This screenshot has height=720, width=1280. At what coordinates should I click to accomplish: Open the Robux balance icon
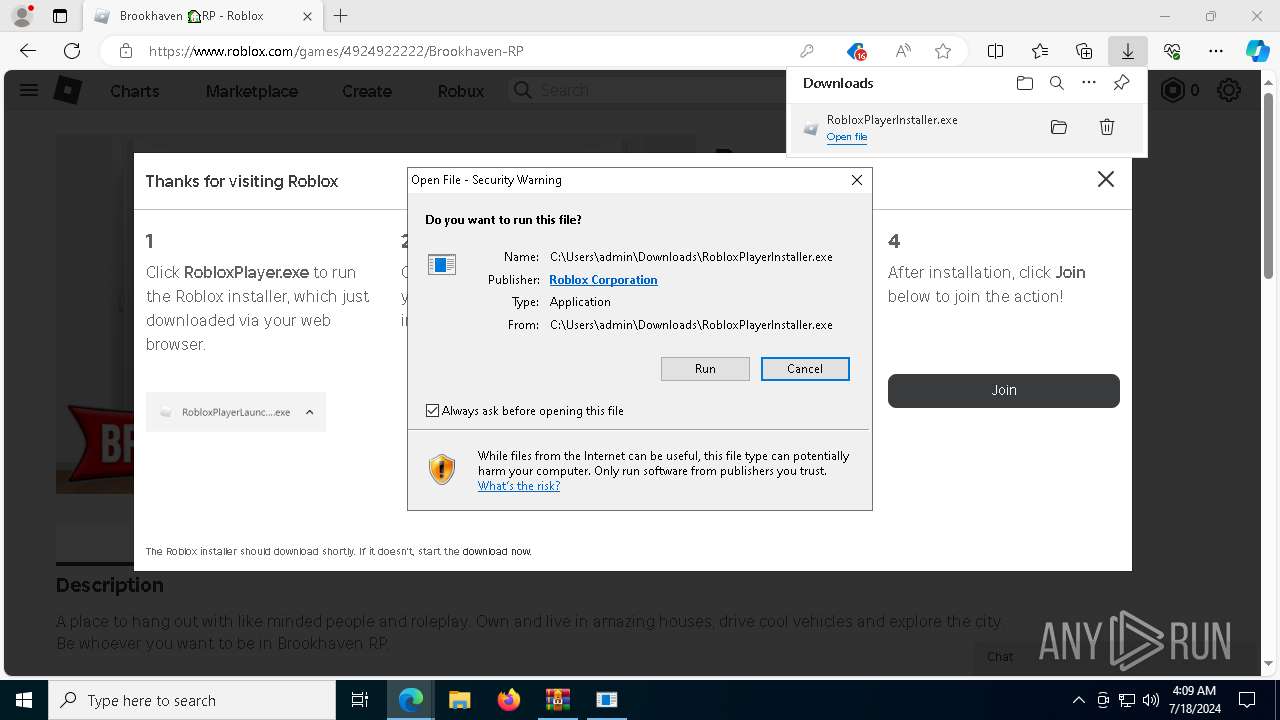[1172, 90]
